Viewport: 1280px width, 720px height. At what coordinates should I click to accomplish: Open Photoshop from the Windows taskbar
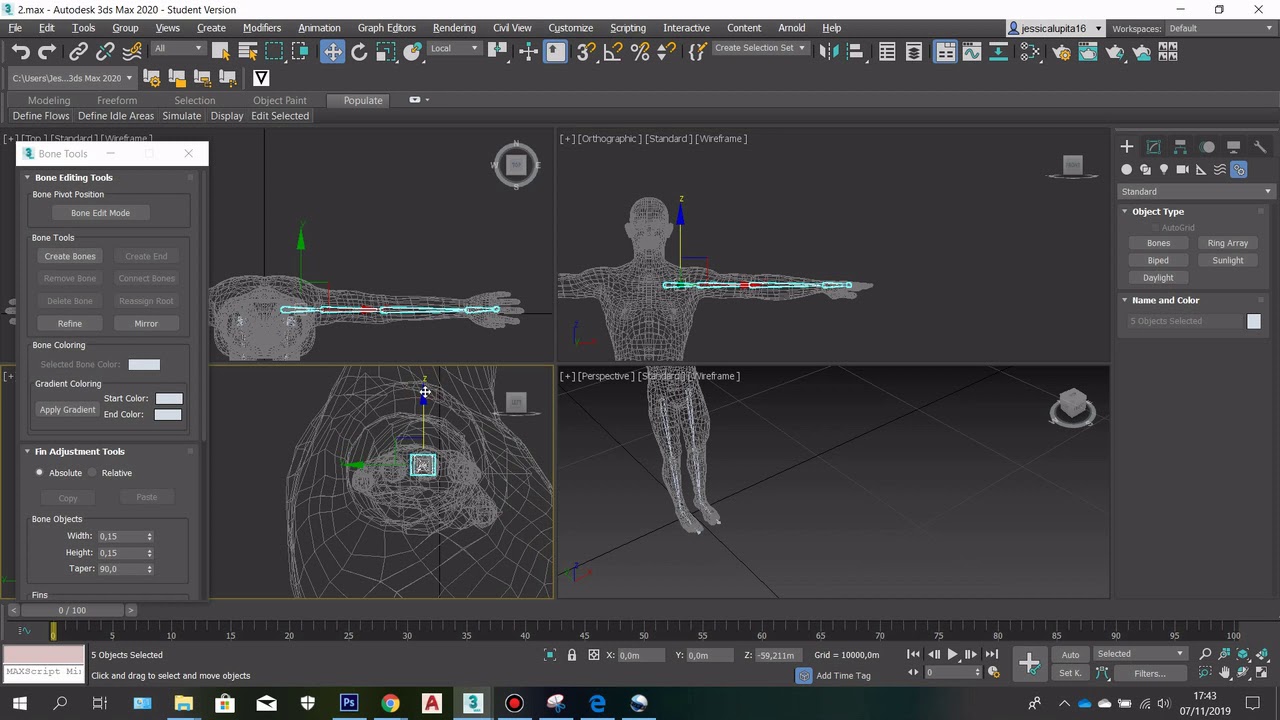348,703
